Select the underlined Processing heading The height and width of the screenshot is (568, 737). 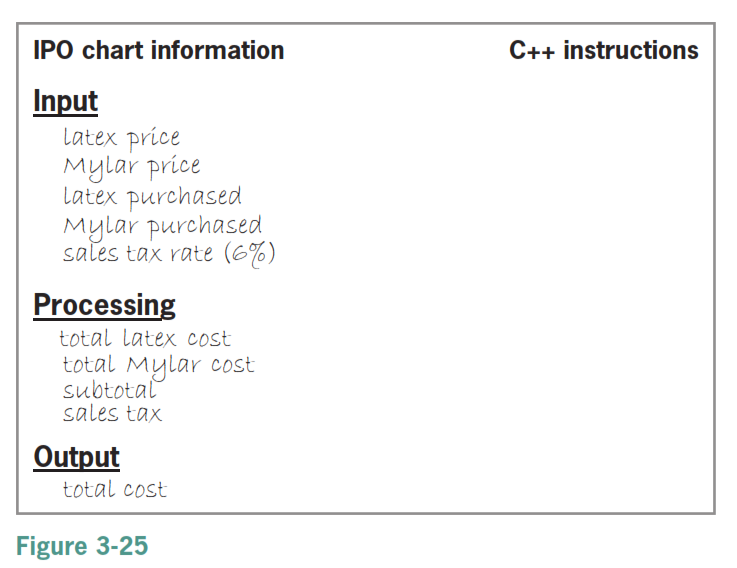(x=104, y=306)
